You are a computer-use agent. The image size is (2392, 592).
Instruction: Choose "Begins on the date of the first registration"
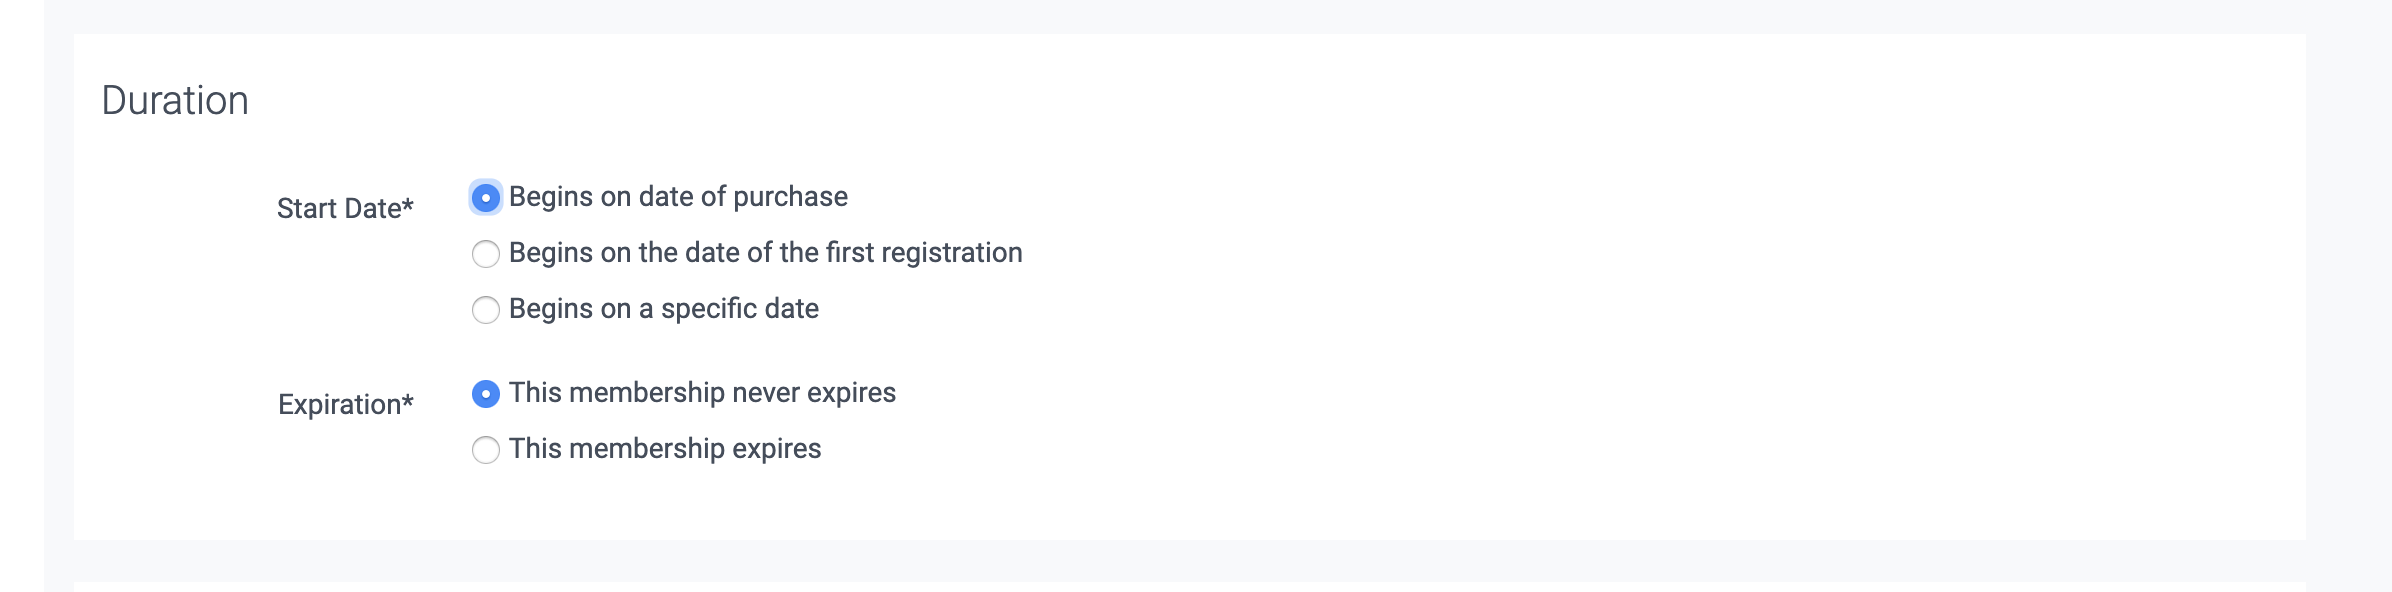coord(485,254)
